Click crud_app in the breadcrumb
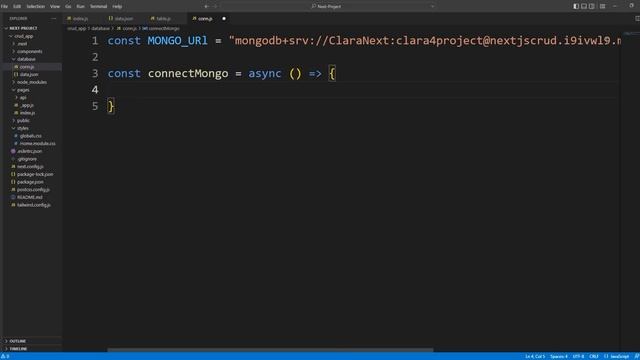This screenshot has width=640, height=360. (x=77, y=29)
